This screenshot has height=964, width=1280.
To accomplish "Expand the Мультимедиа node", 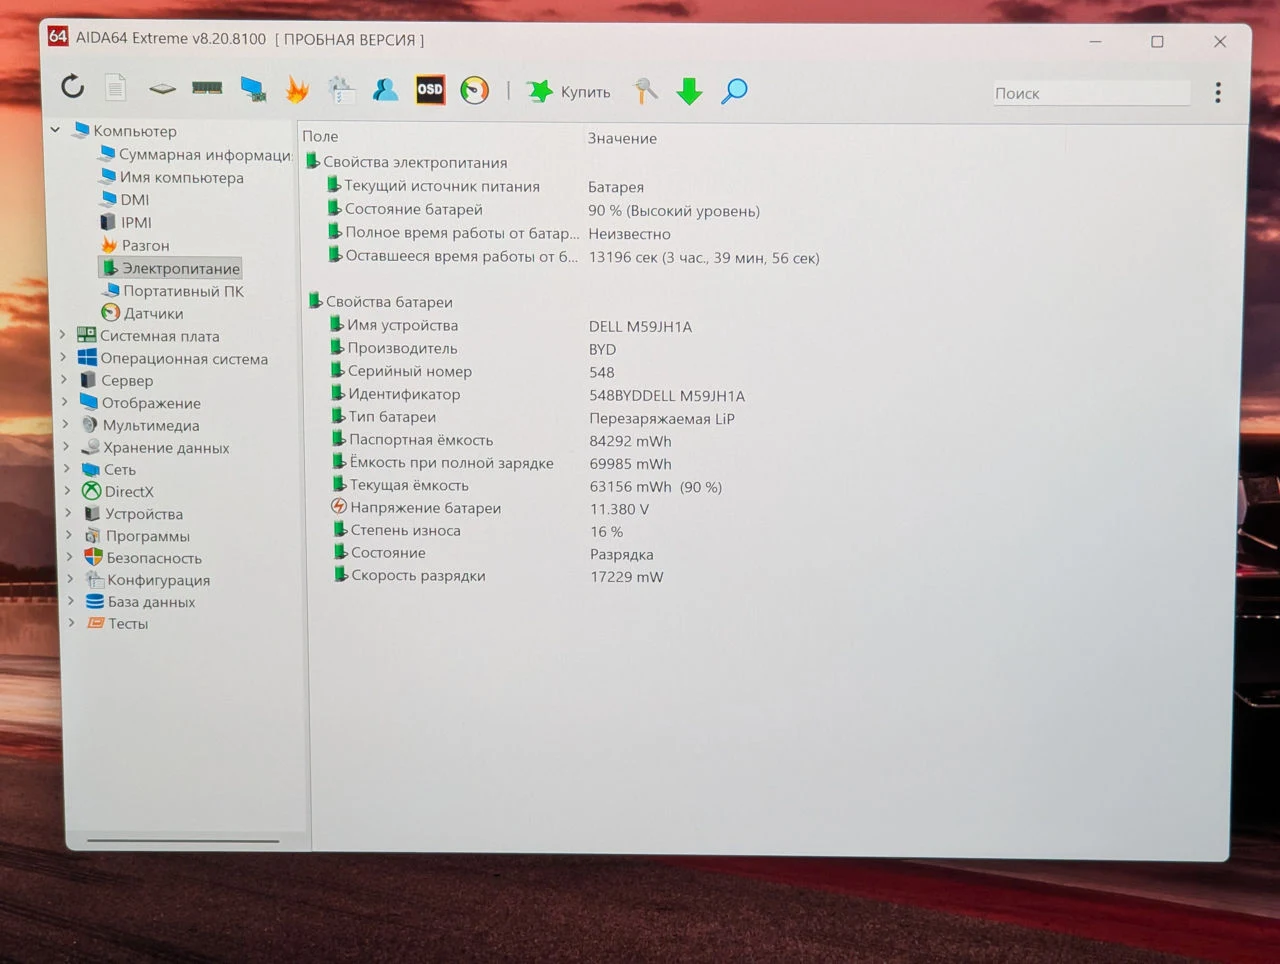I will (66, 424).
